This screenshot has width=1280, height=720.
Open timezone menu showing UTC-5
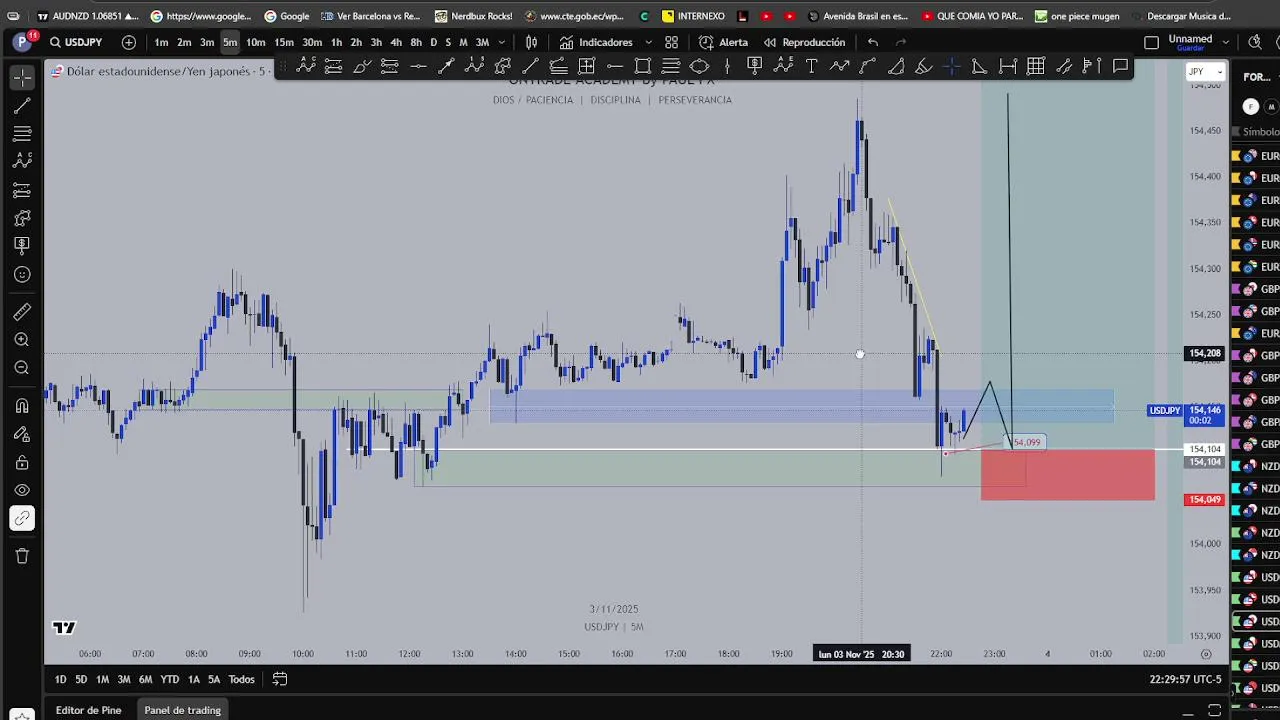1185,679
